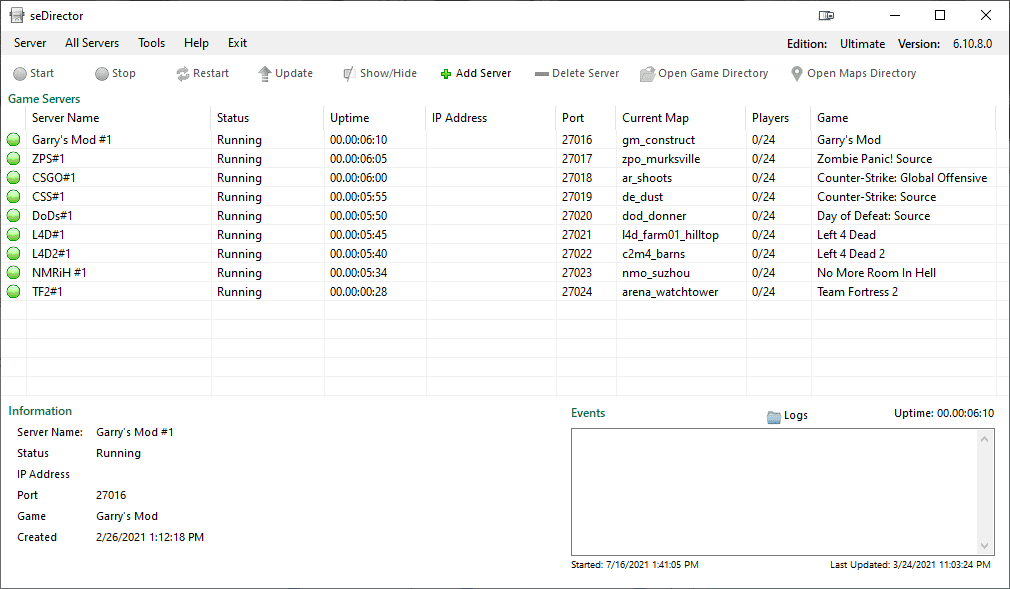Click the Delete Server button label
Viewport: 1010px width, 589px height.
[586, 73]
